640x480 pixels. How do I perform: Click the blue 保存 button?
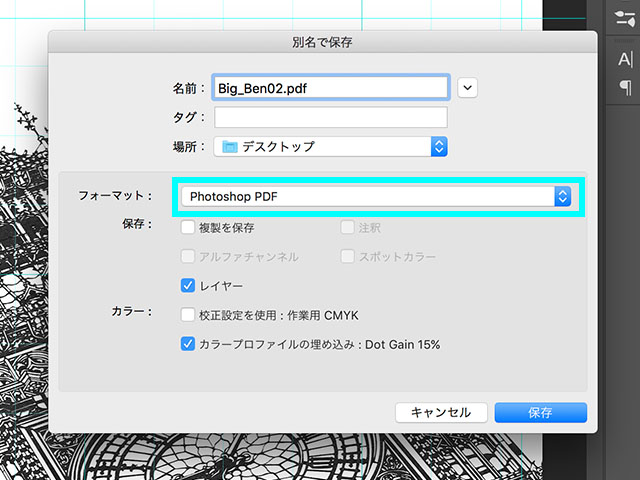point(540,412)
